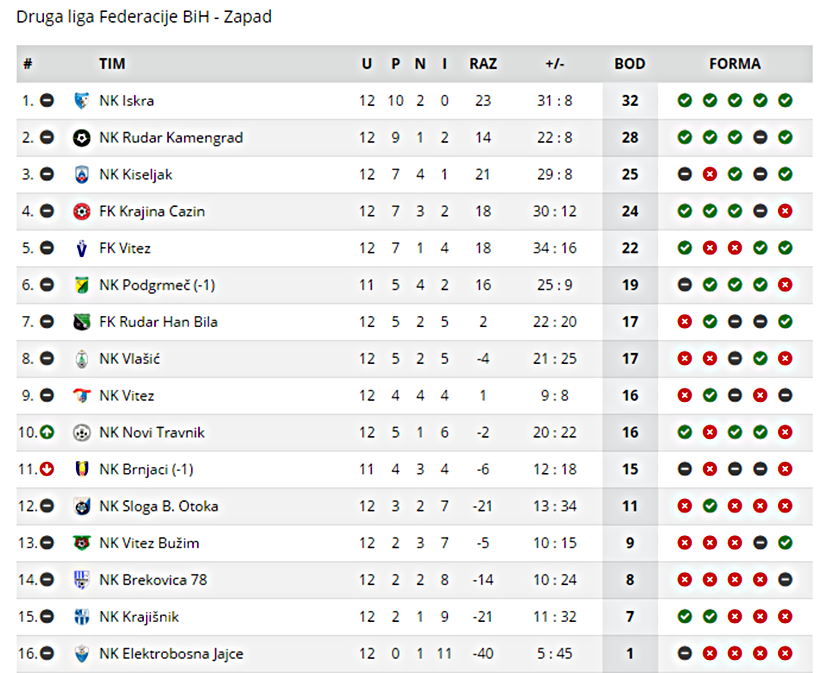The image size is (820, 673).
Task: Click the green up arrow beside NK Novi Travnik
Action: pyautogui.click(x=47, y=432)
